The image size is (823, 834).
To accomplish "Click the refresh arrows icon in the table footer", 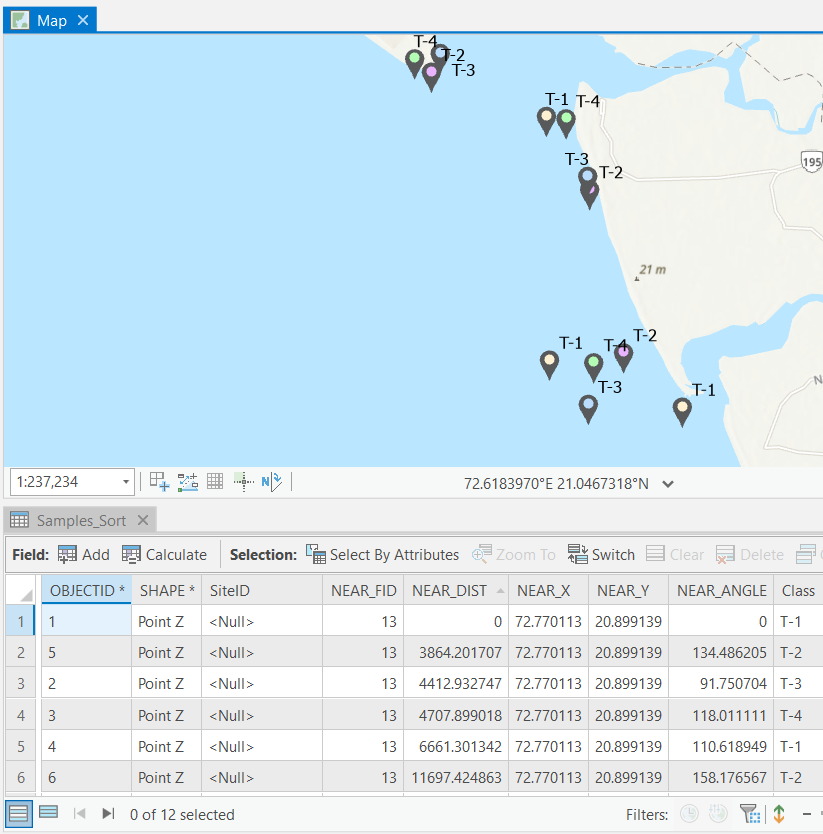I will [779, 813].
